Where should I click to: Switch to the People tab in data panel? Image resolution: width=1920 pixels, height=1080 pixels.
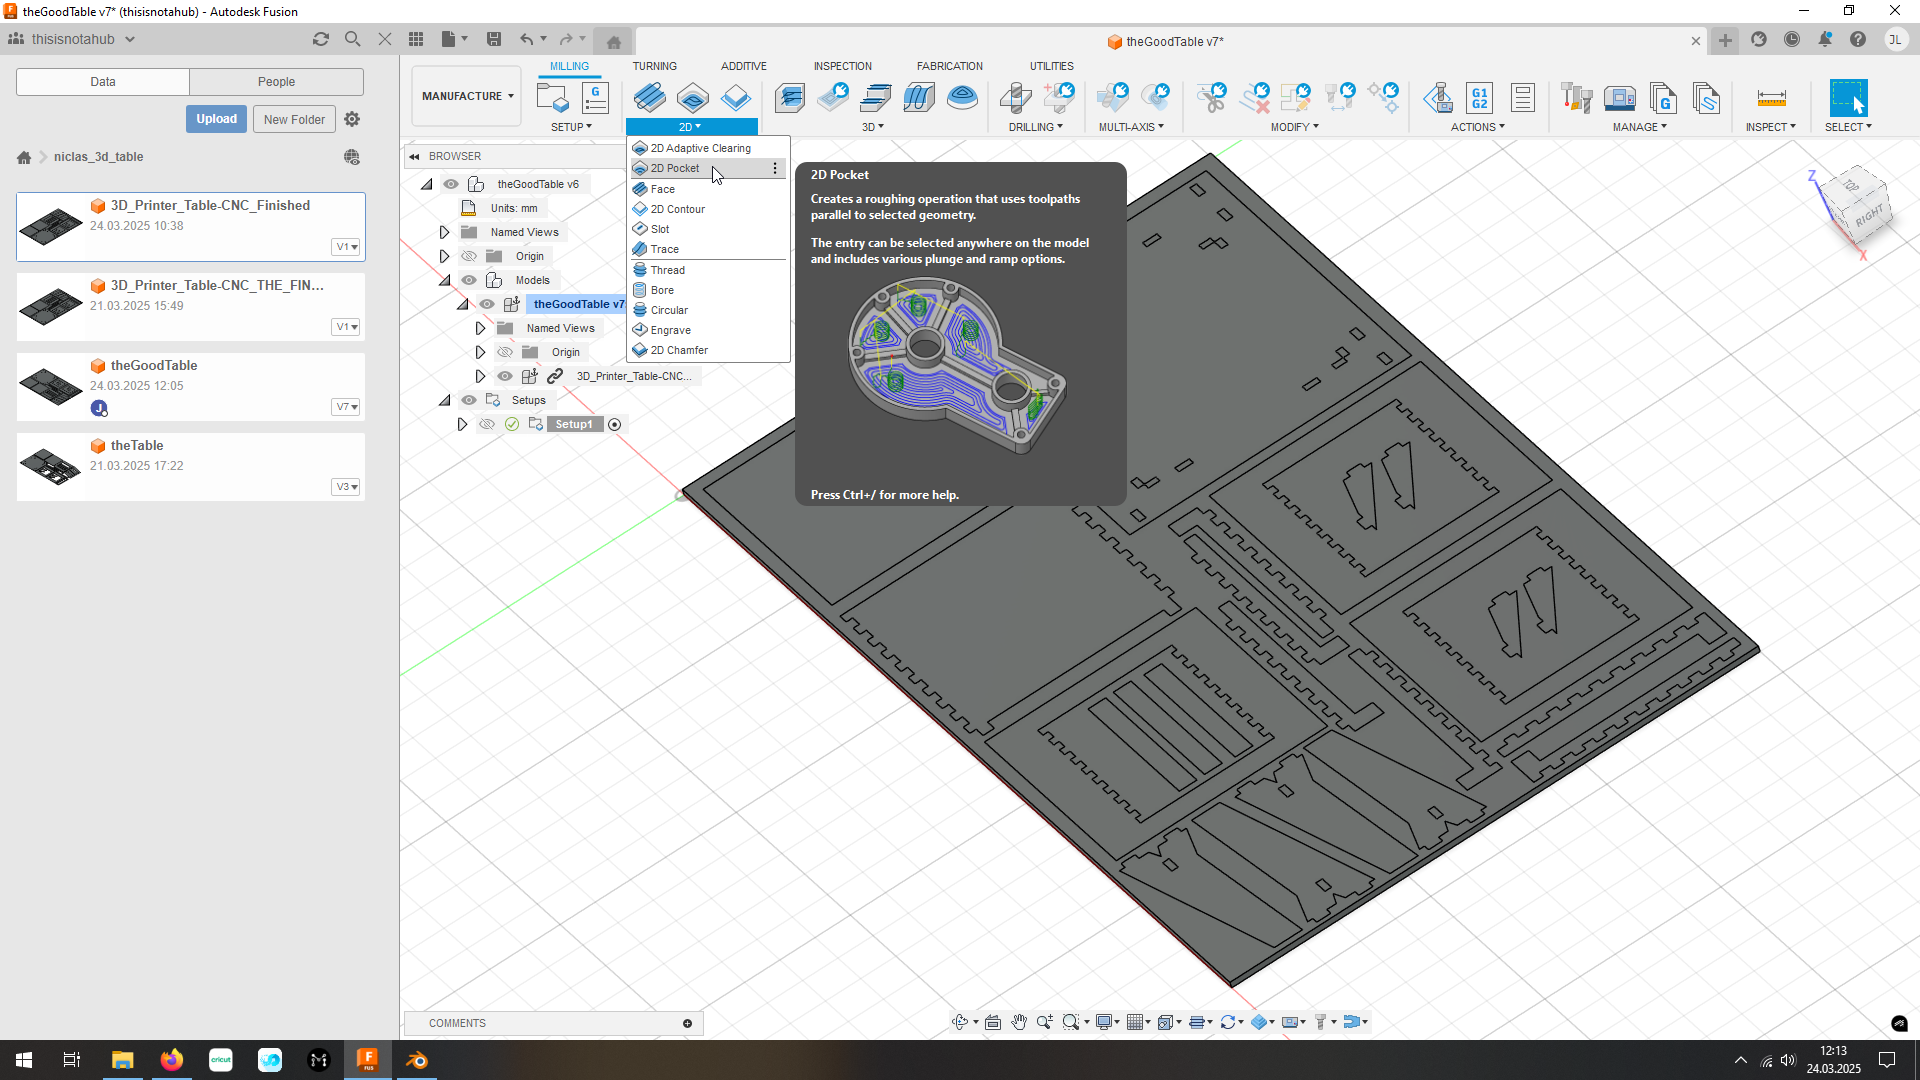276,82
